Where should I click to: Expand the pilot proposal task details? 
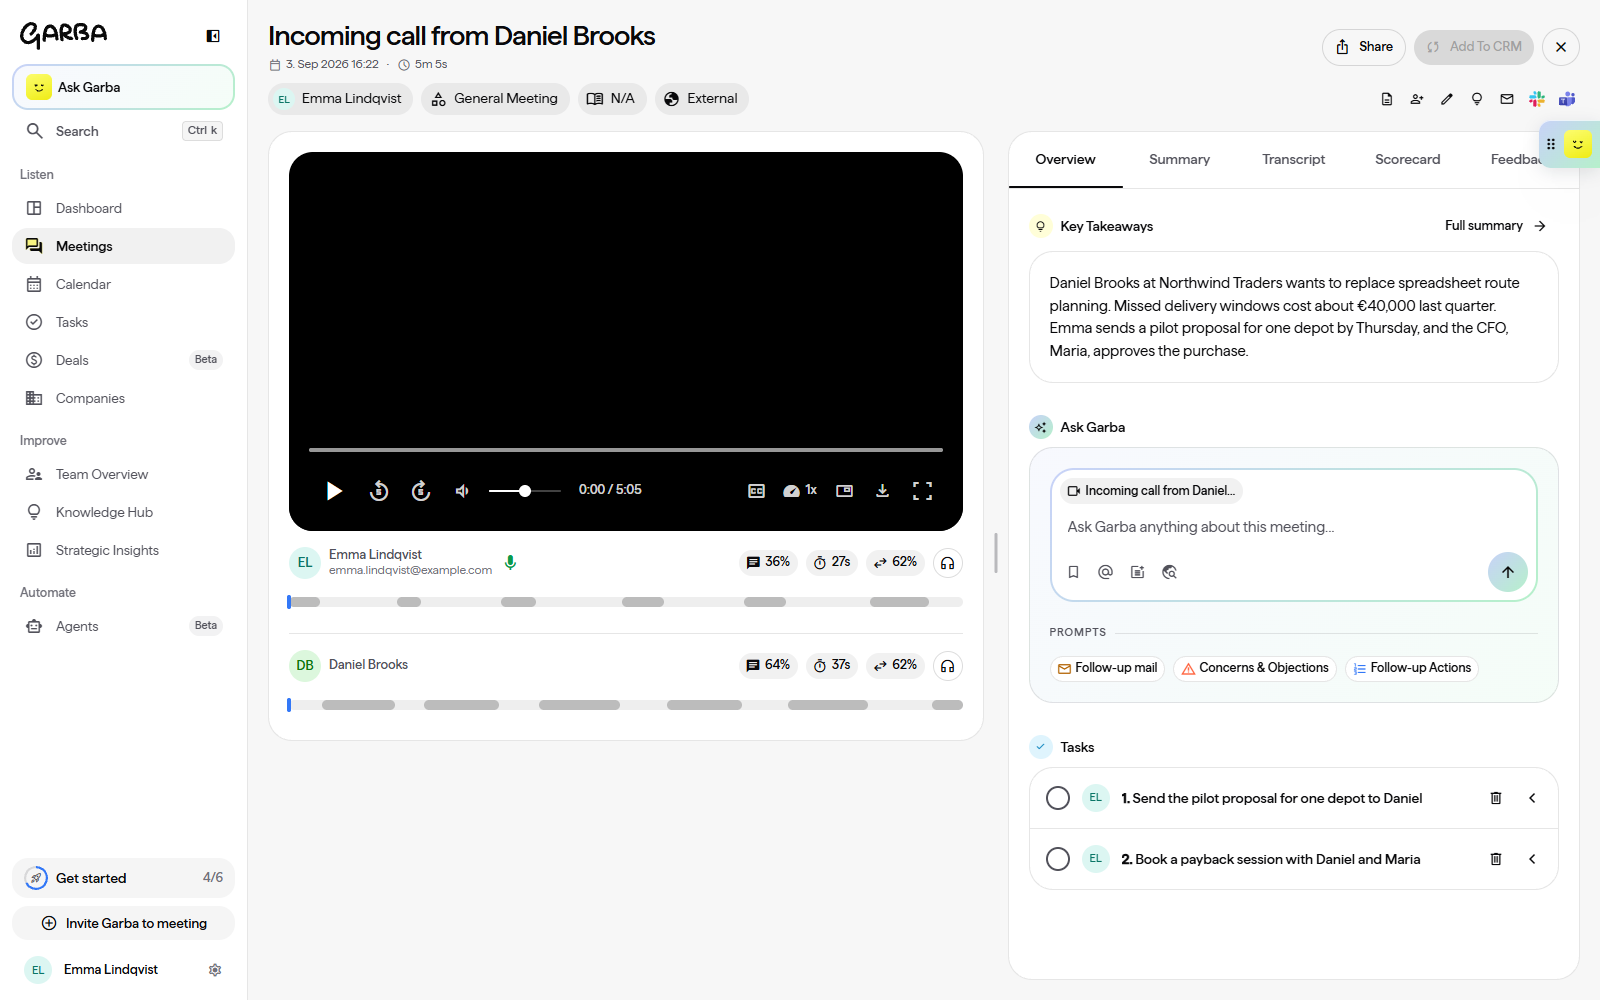pos(1532,798)
